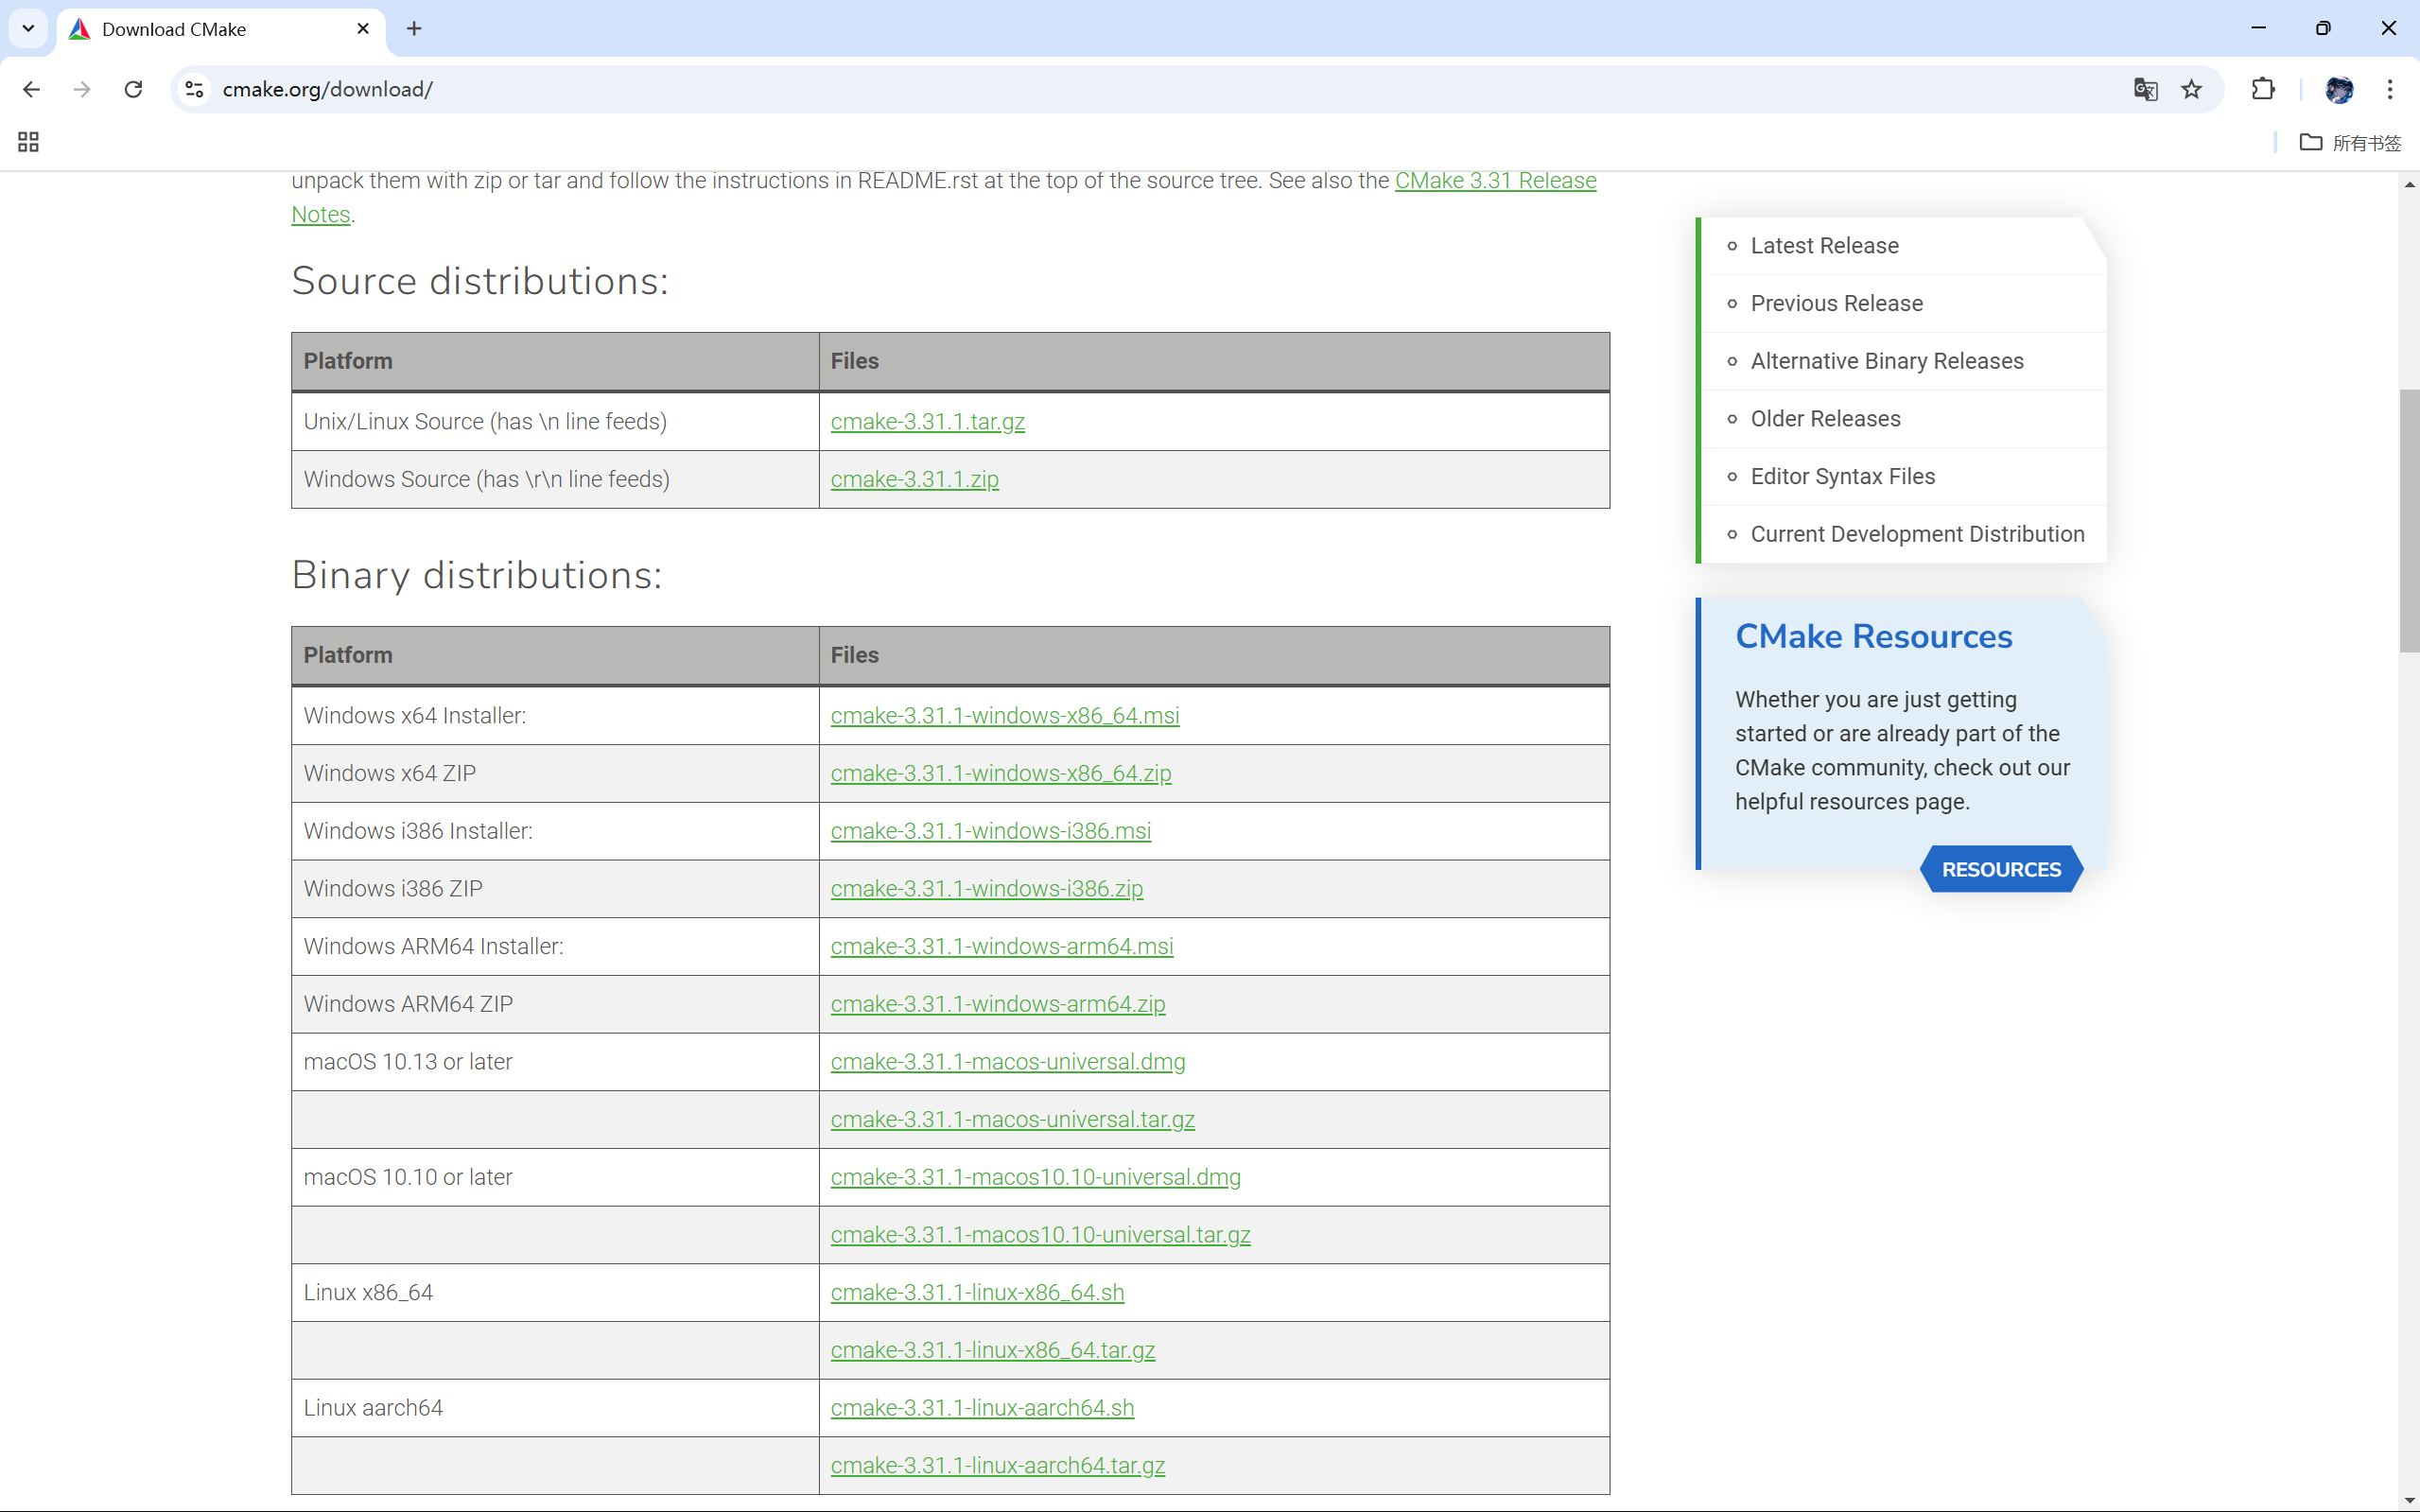The height and width of the screenshot is (1512, 2420).
Task: Download cmake-3.31.1-windows-i386.msi
Action: (990, 831)
